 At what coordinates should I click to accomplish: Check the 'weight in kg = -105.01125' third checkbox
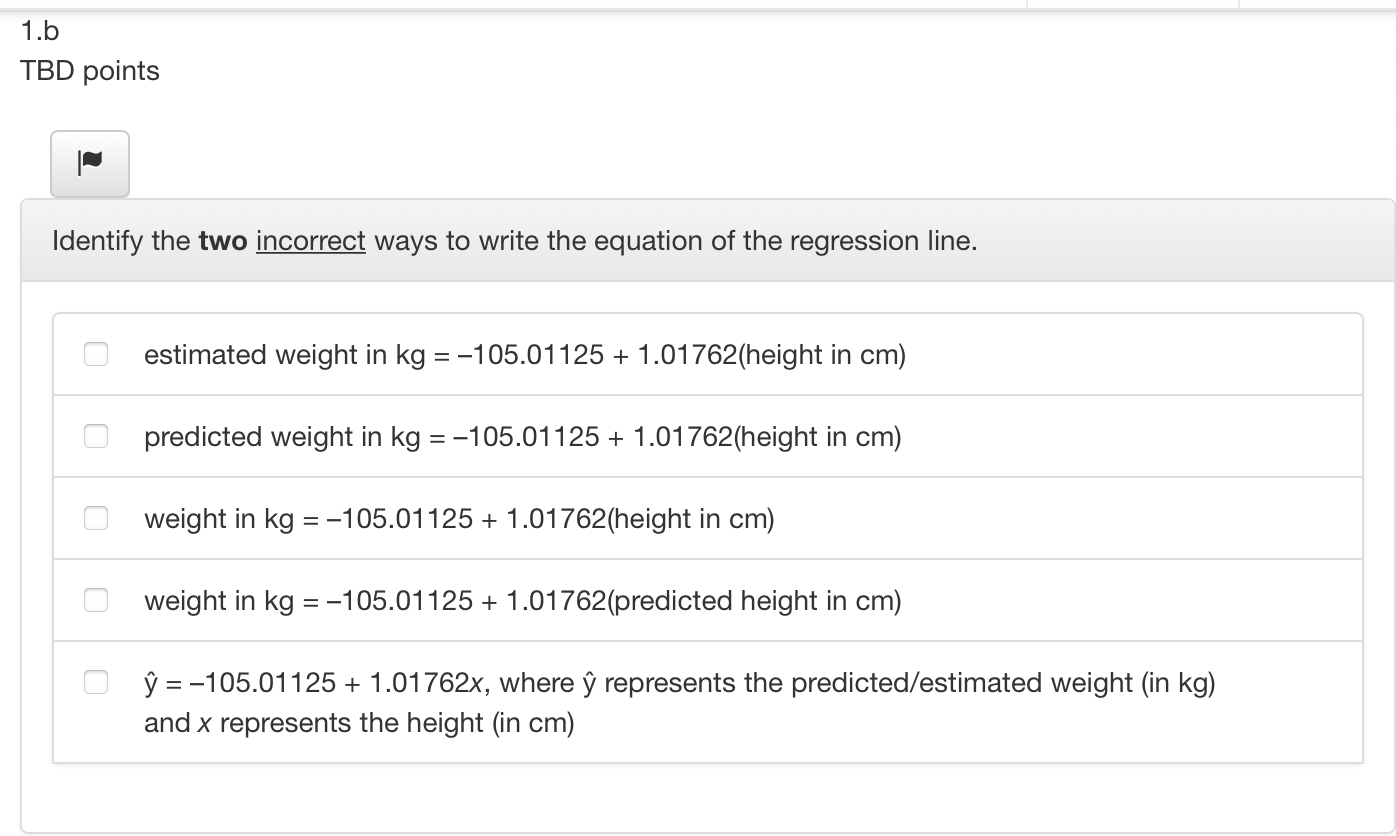(96, 517)
